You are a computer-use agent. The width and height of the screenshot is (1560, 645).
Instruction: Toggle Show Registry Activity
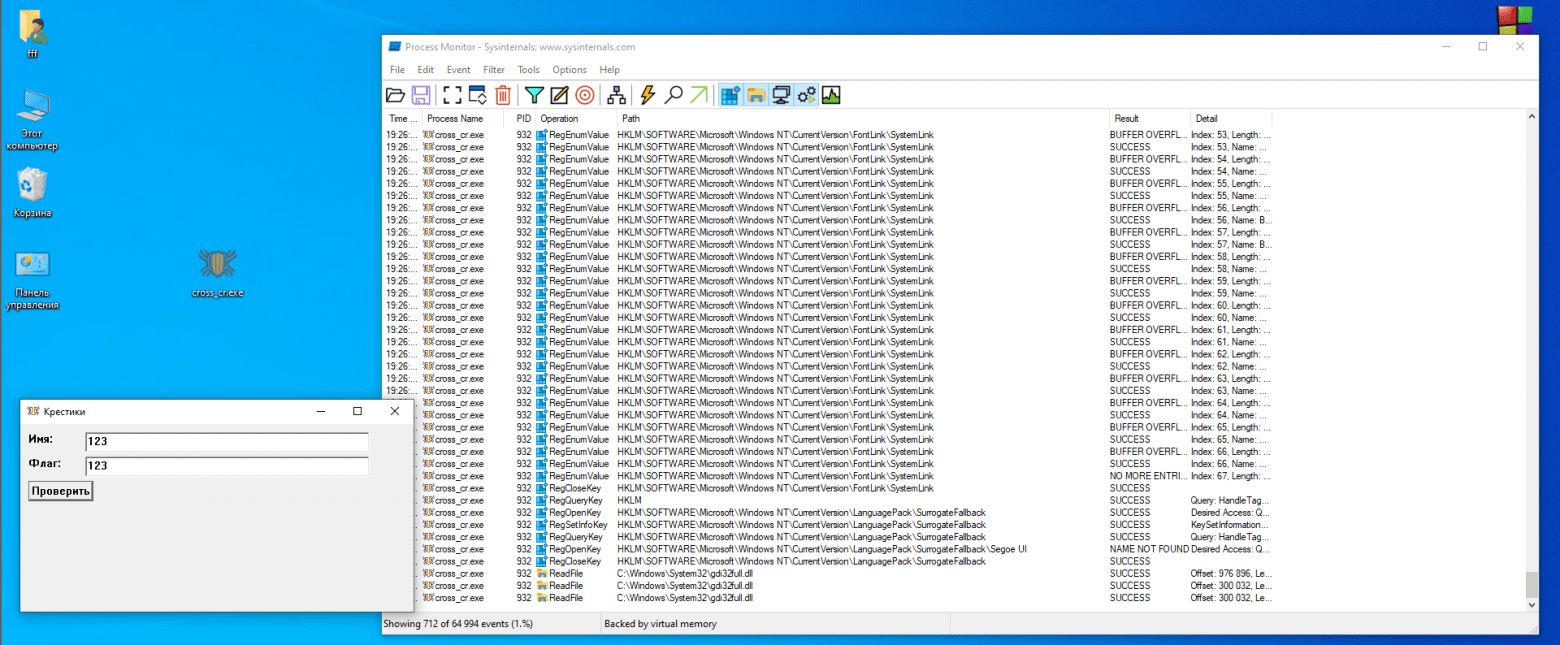pyautogui.click(x=730, y=95)
